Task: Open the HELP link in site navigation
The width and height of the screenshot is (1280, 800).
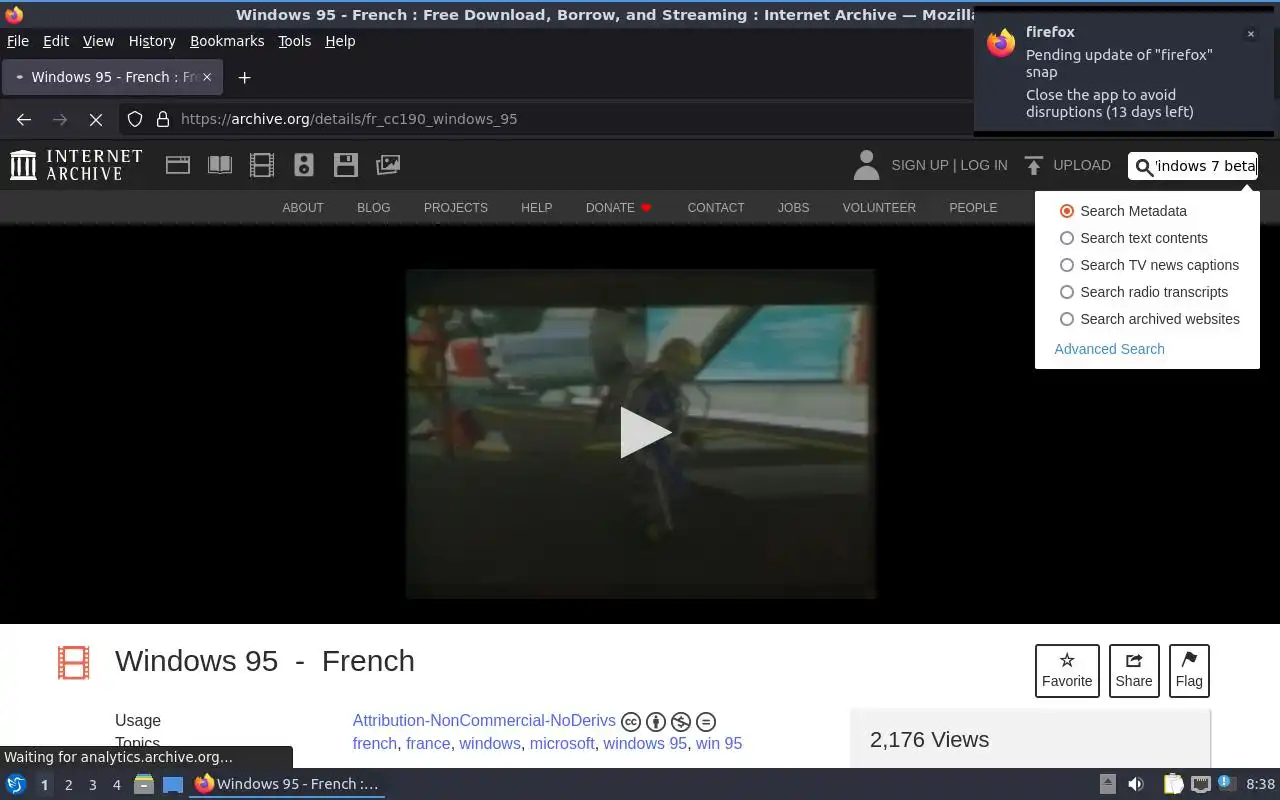Action: tap(536, 208)
